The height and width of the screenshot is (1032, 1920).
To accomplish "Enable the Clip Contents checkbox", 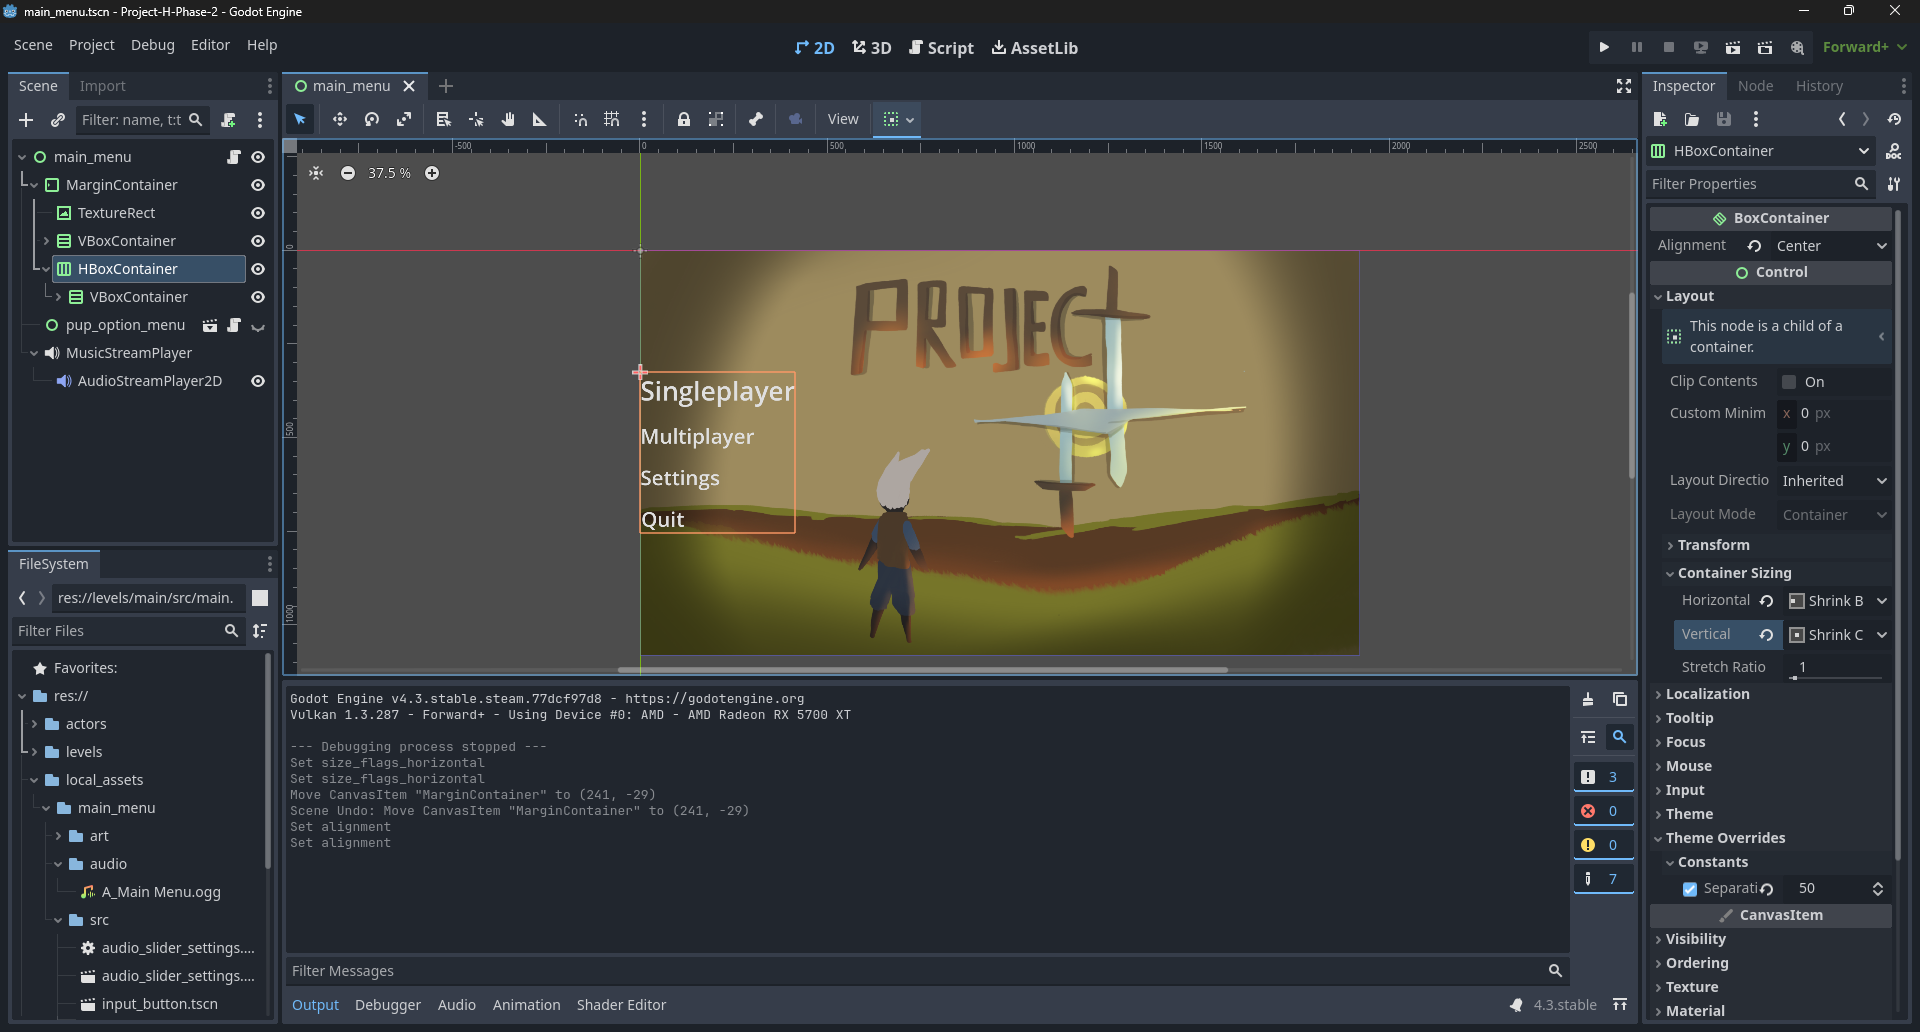I will pos(1789,382).
